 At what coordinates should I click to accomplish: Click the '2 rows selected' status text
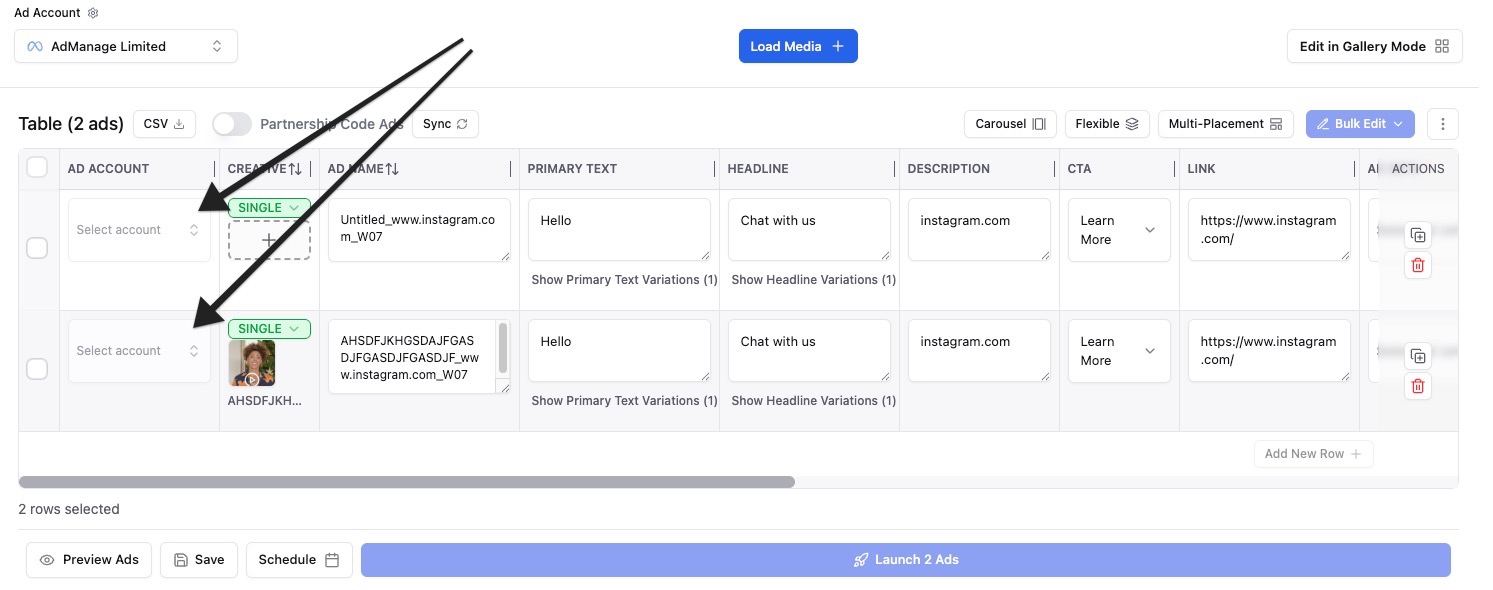(69, 509)
